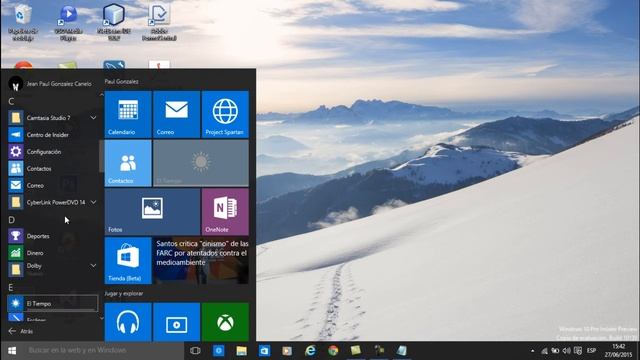The height and width of the screenshot is (360, 640).
Task: Click the apps list scrollbar thumb
Action: [x=102, y=157]
